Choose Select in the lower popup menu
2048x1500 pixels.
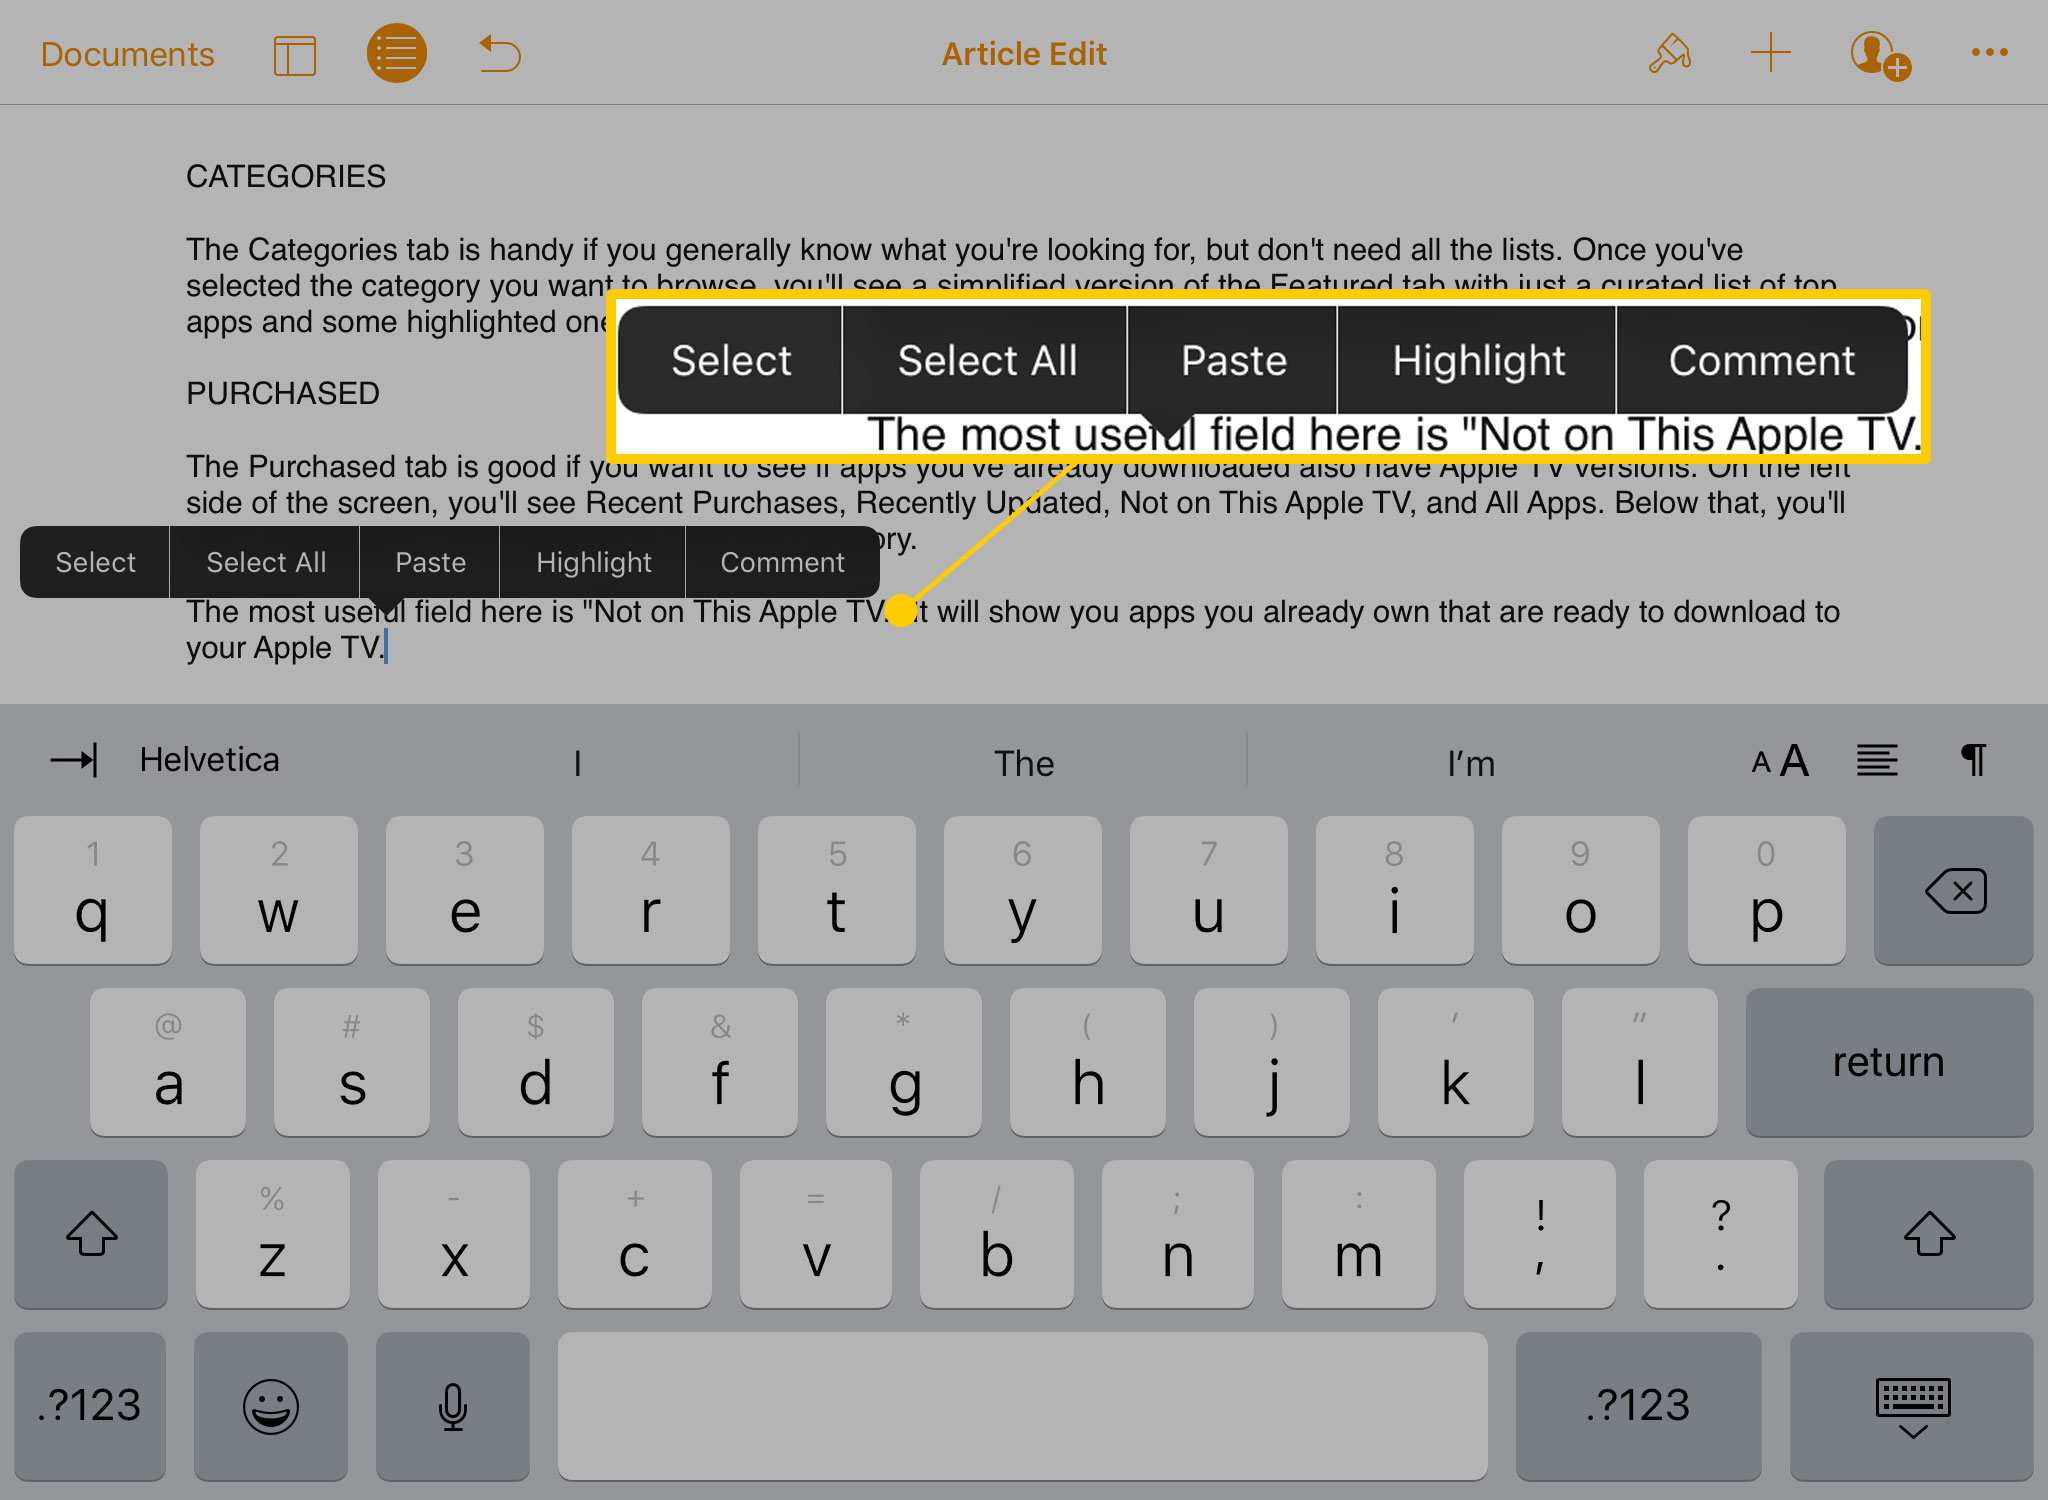tap(95, 562)
